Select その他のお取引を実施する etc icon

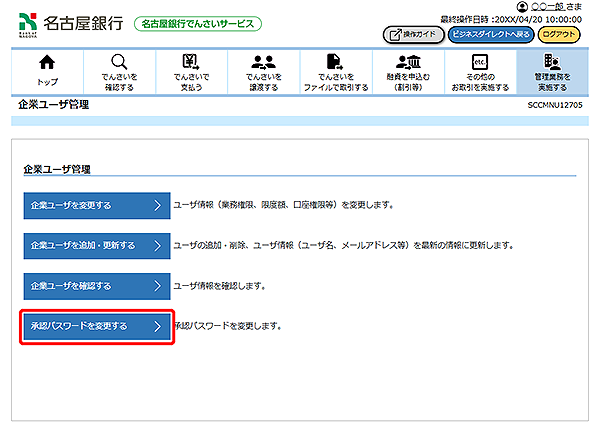point(479,63)
